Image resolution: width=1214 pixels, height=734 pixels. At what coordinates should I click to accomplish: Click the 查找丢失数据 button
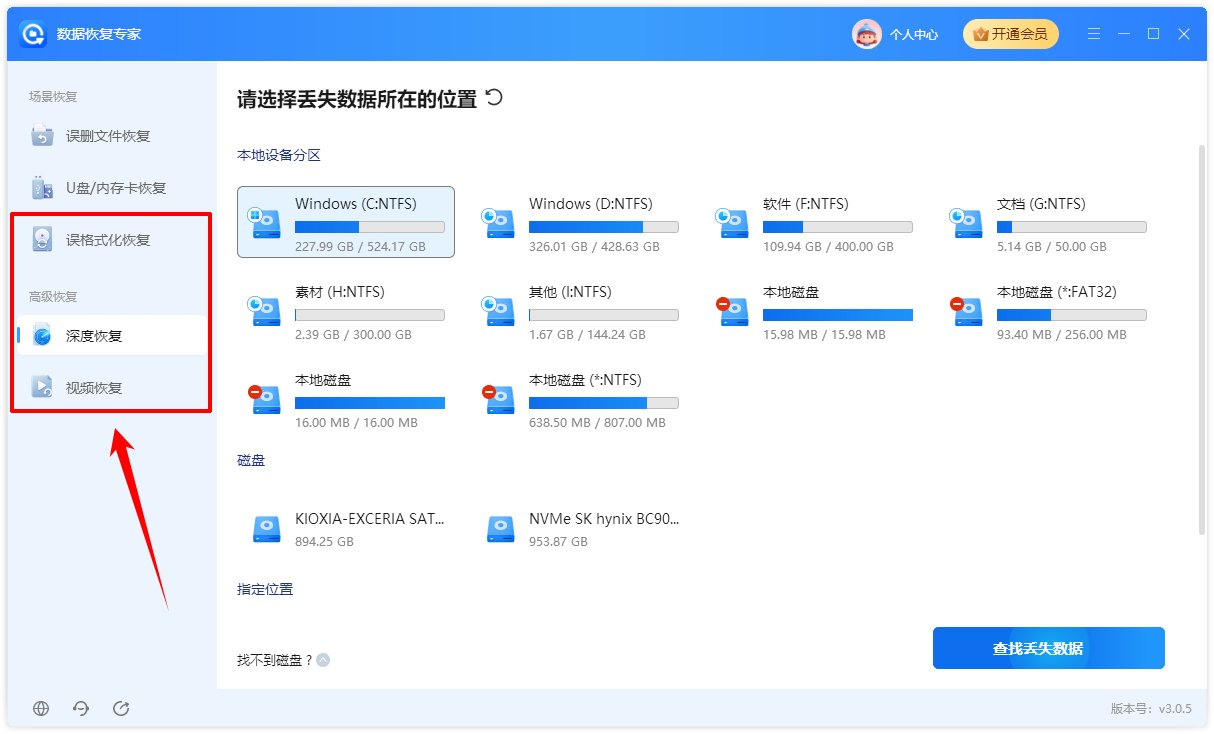pyautogui.click(x=1048, y=648)
